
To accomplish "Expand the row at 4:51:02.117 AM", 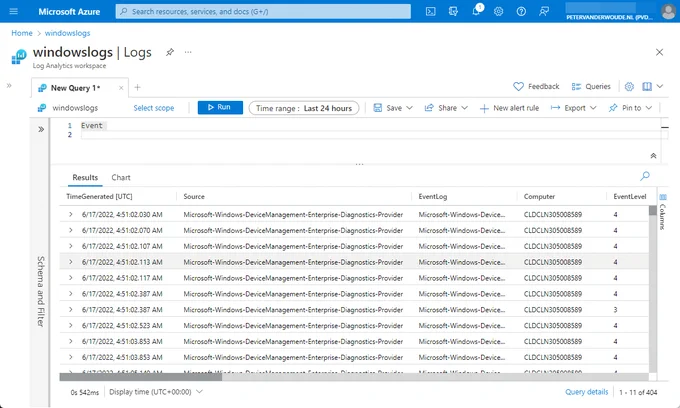I will (x=71, y=278).
